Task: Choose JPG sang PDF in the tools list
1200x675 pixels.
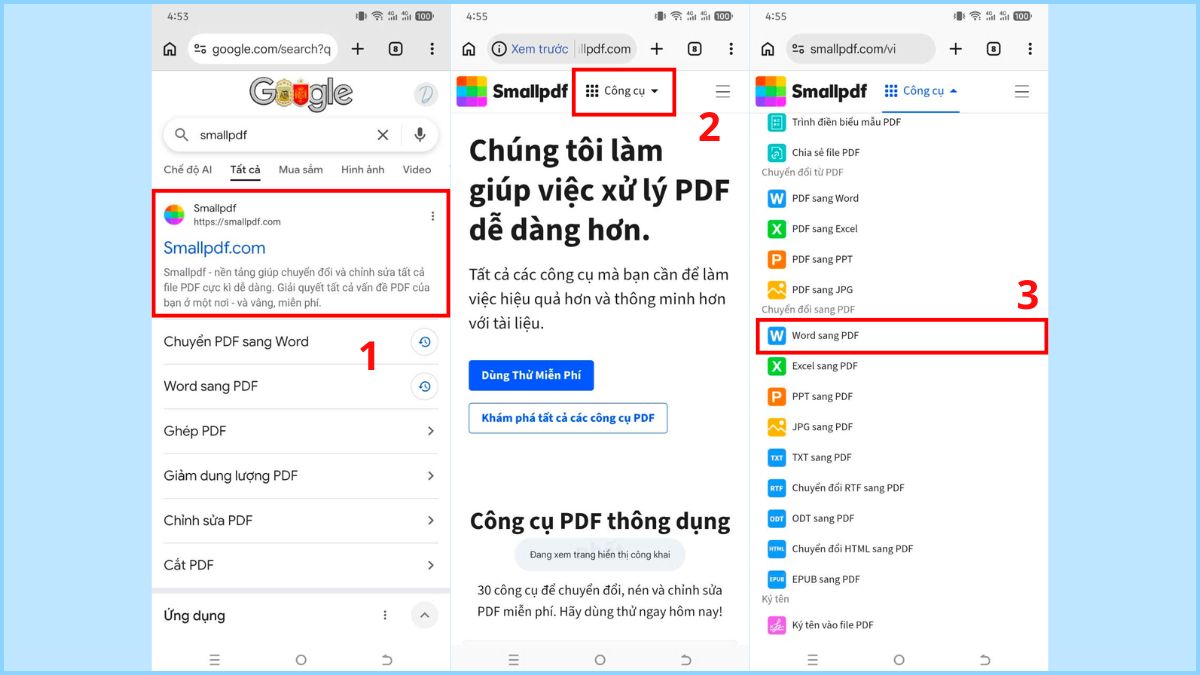Action: pyautogui.click(x=811, y=427)
